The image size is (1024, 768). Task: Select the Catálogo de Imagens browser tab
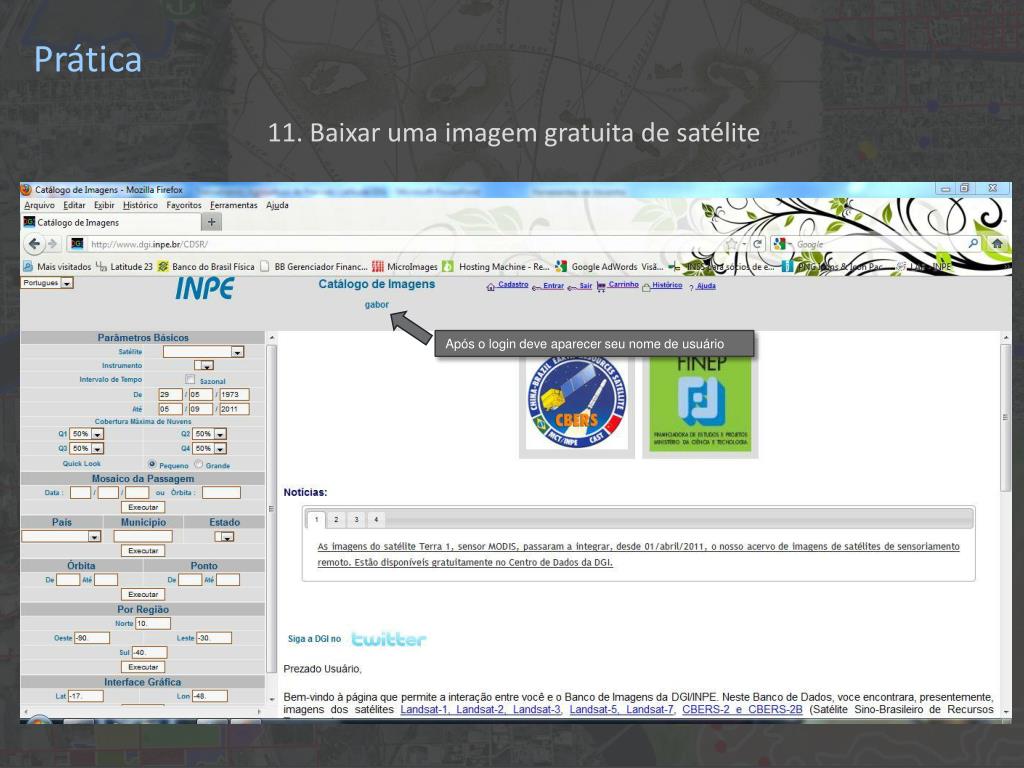[110, 222]
